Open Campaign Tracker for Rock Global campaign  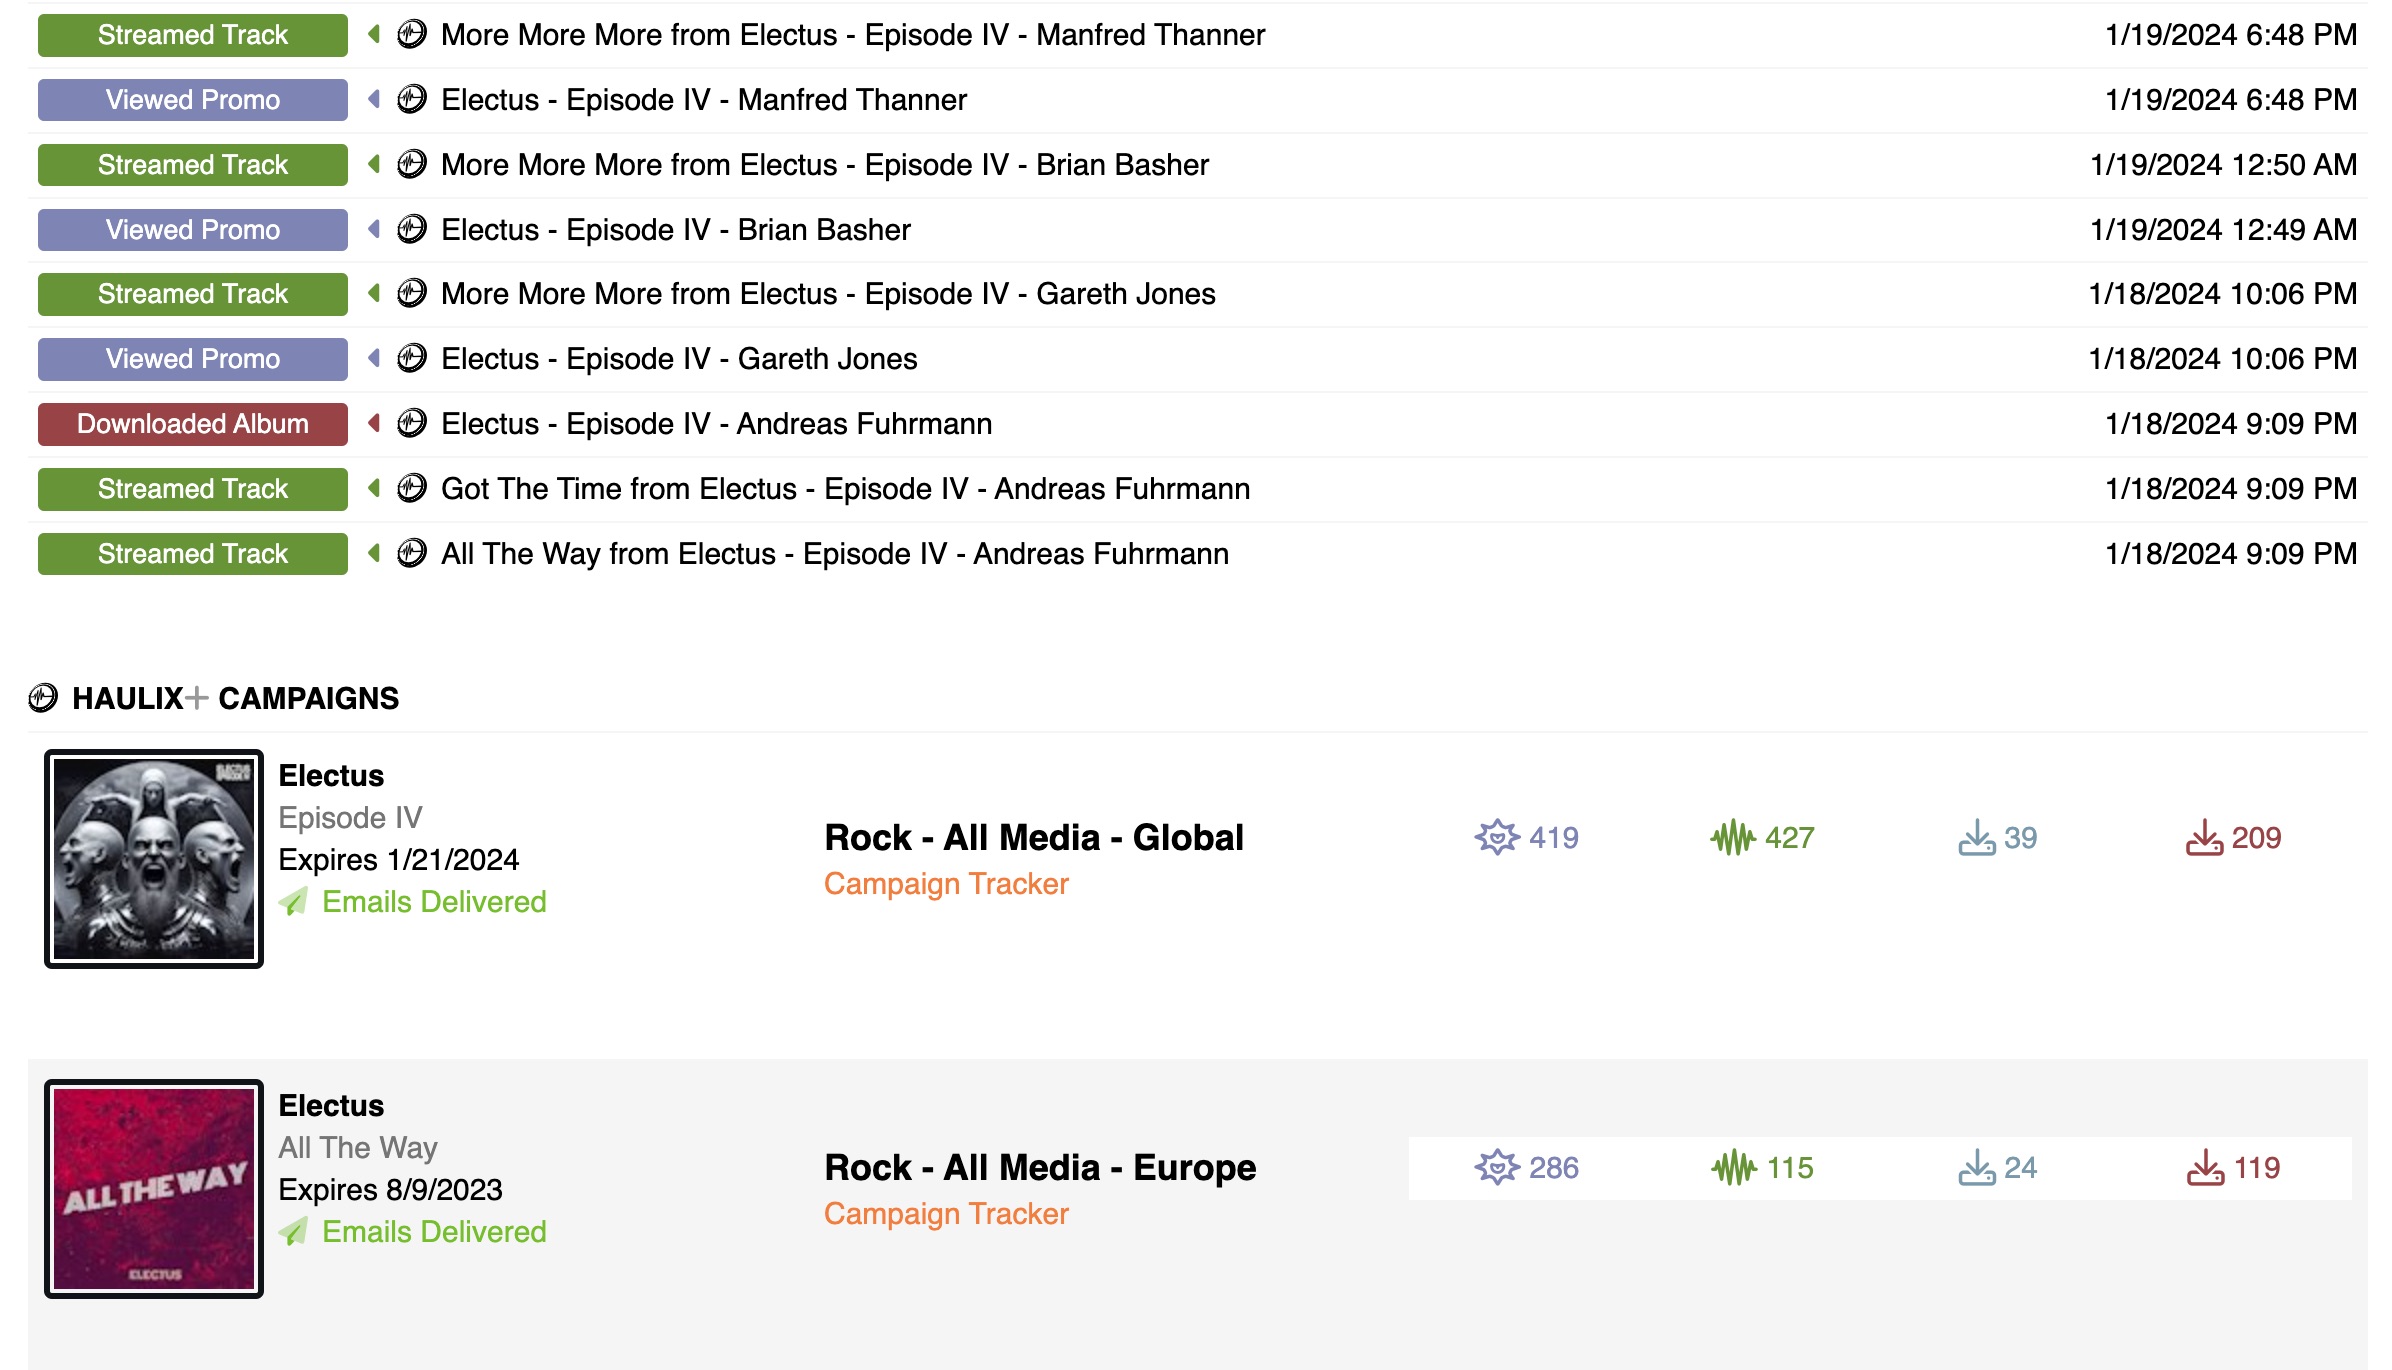point(945,884)
